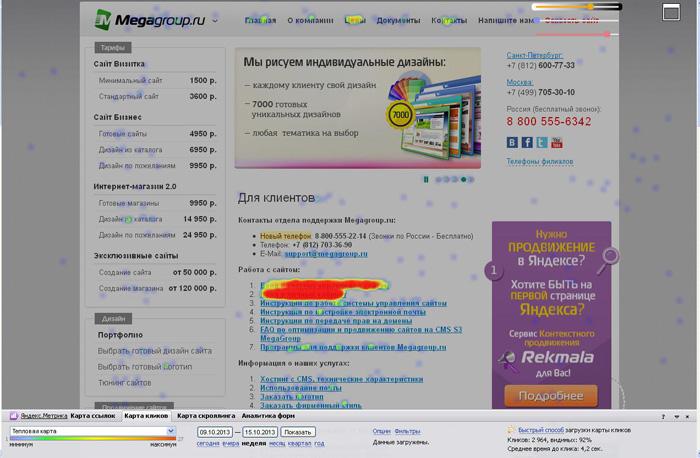Open the Использование почты link
The image size is (700, 458).
click(x=301, y=388)
